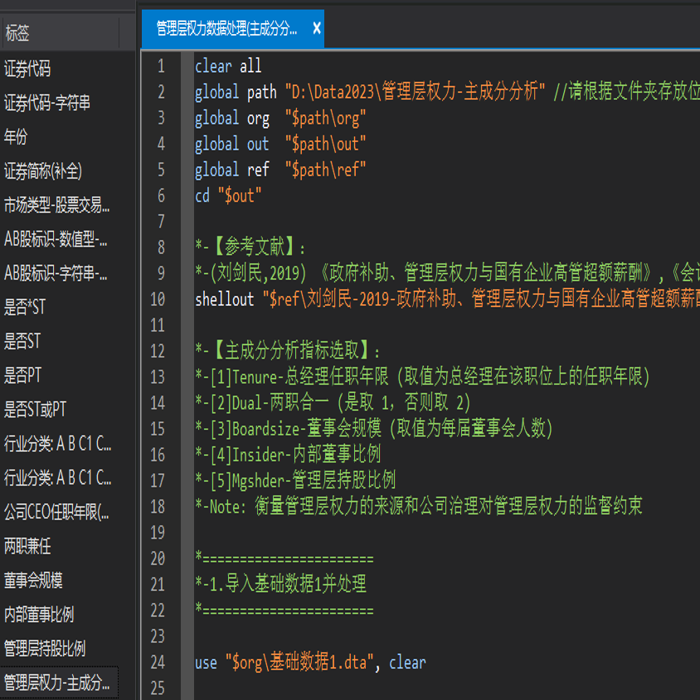Choose the 管理层持股比例 variable

coord(45,648)
